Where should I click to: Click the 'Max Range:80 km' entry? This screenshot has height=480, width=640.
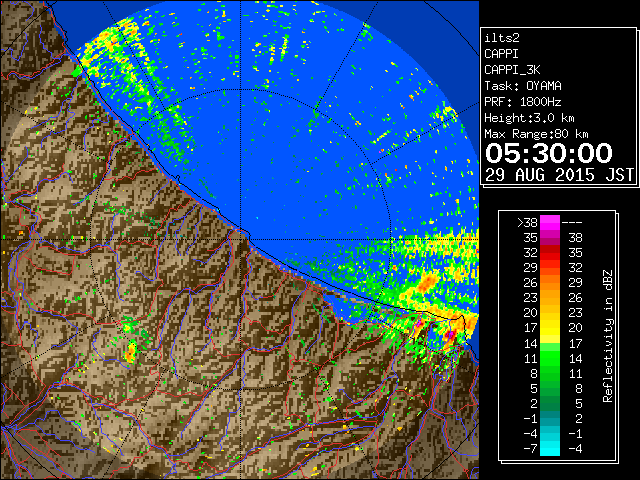pos(536,134)
